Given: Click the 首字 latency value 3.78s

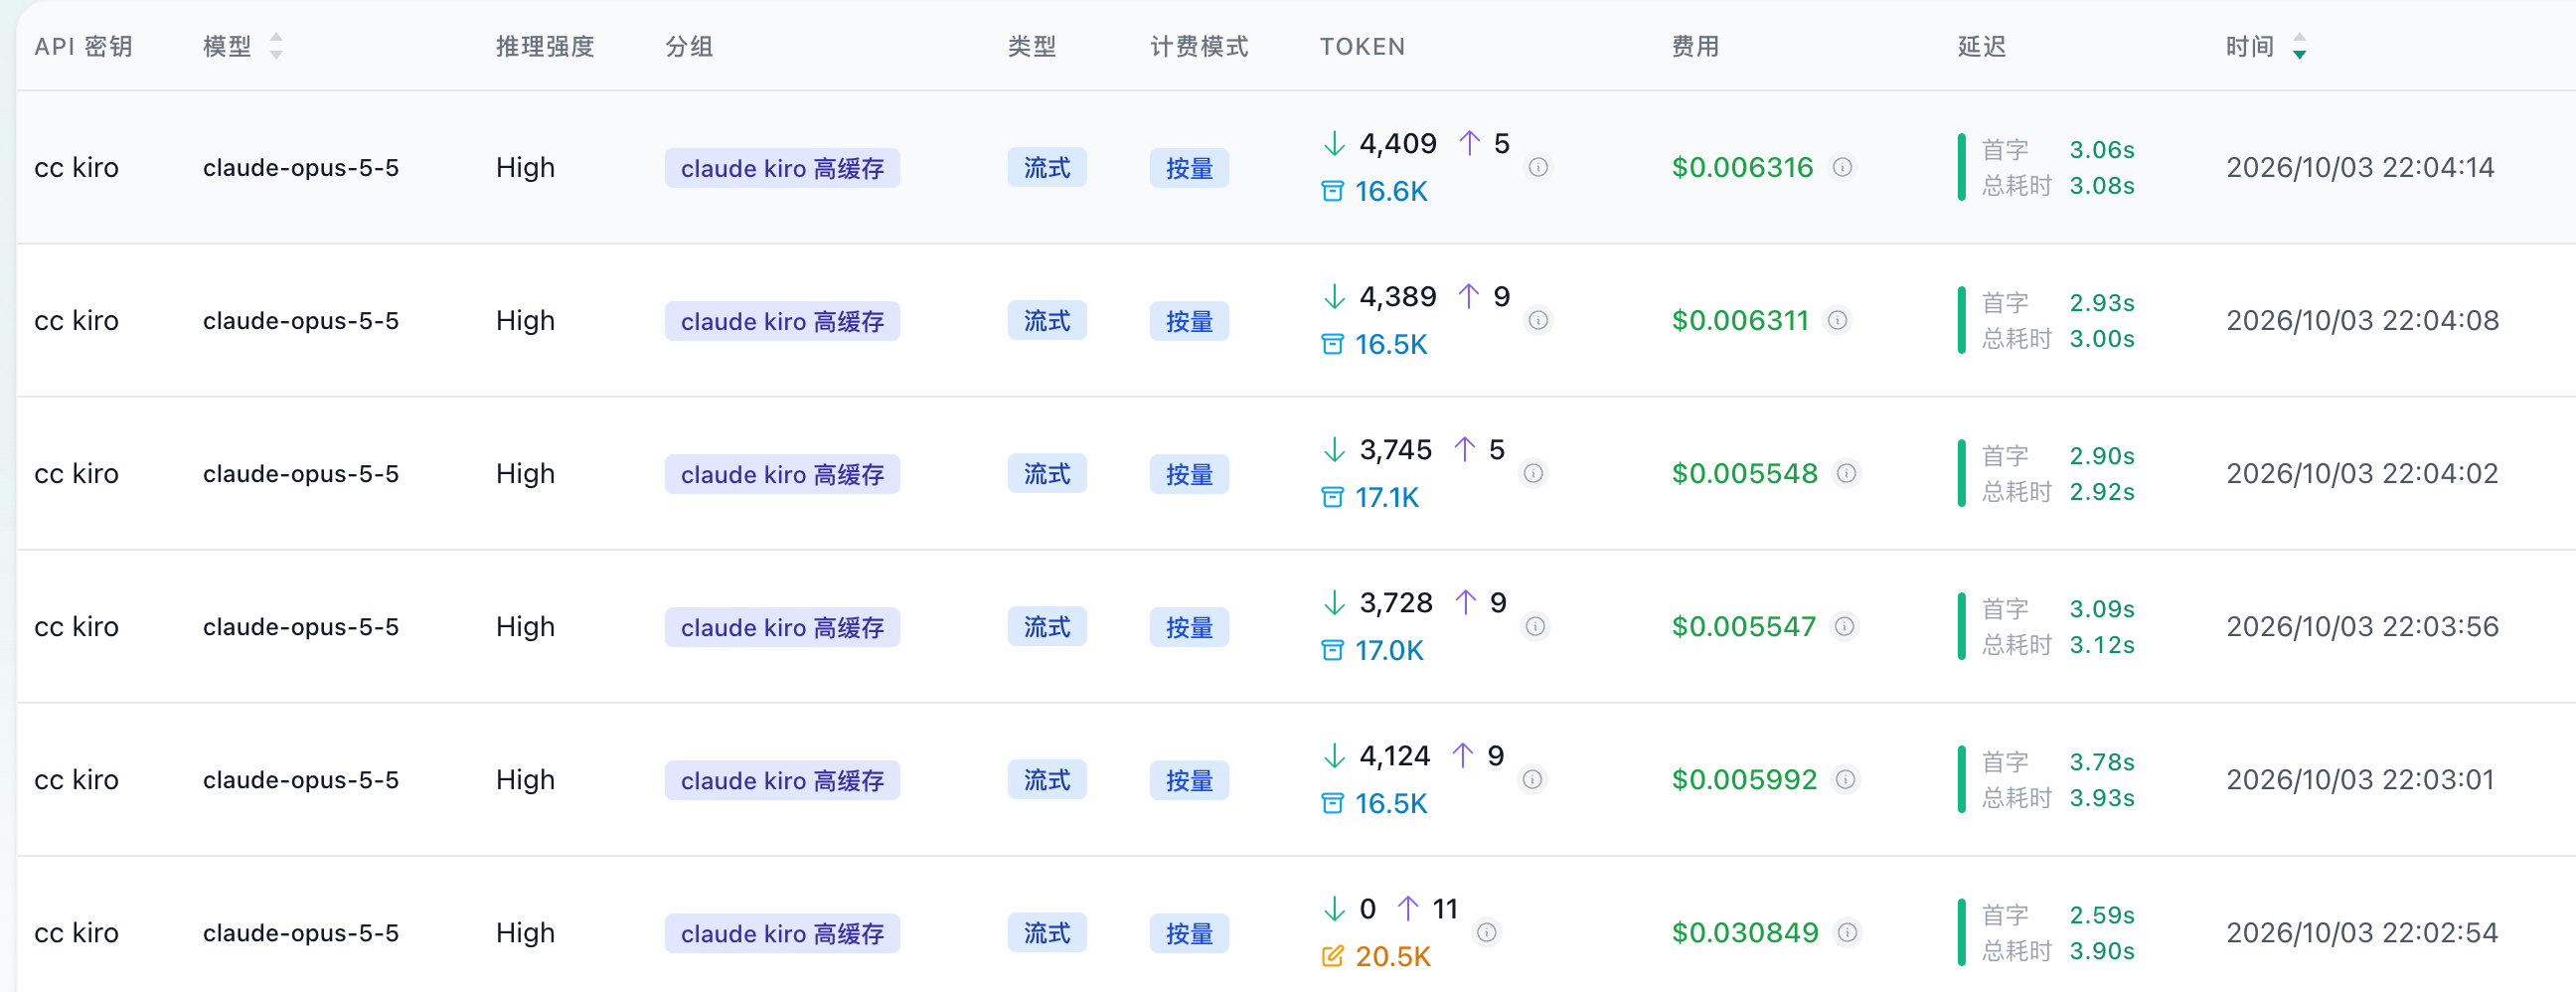Looking at the screenshot, I should click(x=2102, y=761).
